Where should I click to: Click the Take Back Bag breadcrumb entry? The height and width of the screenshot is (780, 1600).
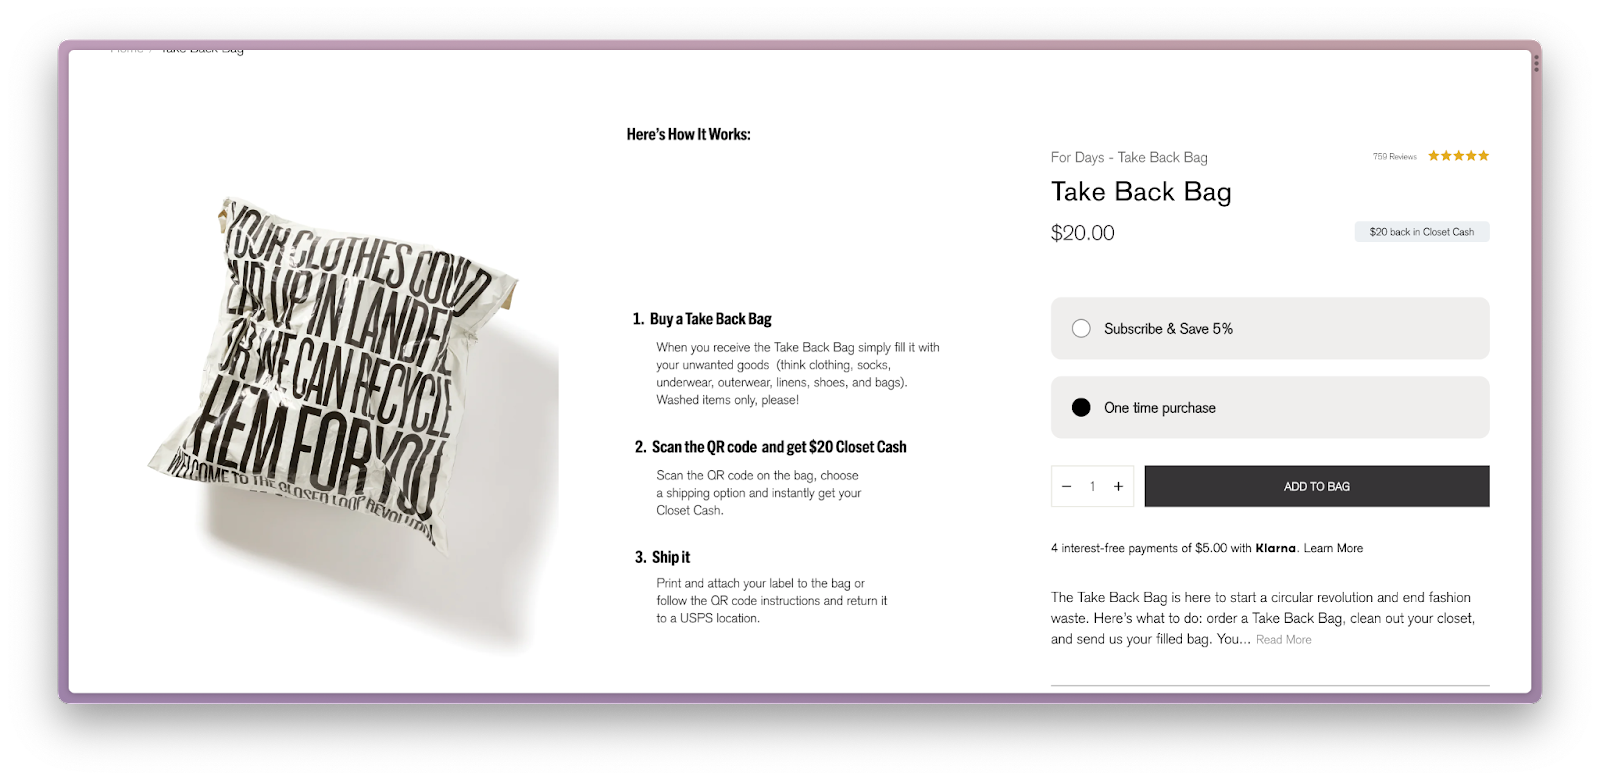[201, 48]
